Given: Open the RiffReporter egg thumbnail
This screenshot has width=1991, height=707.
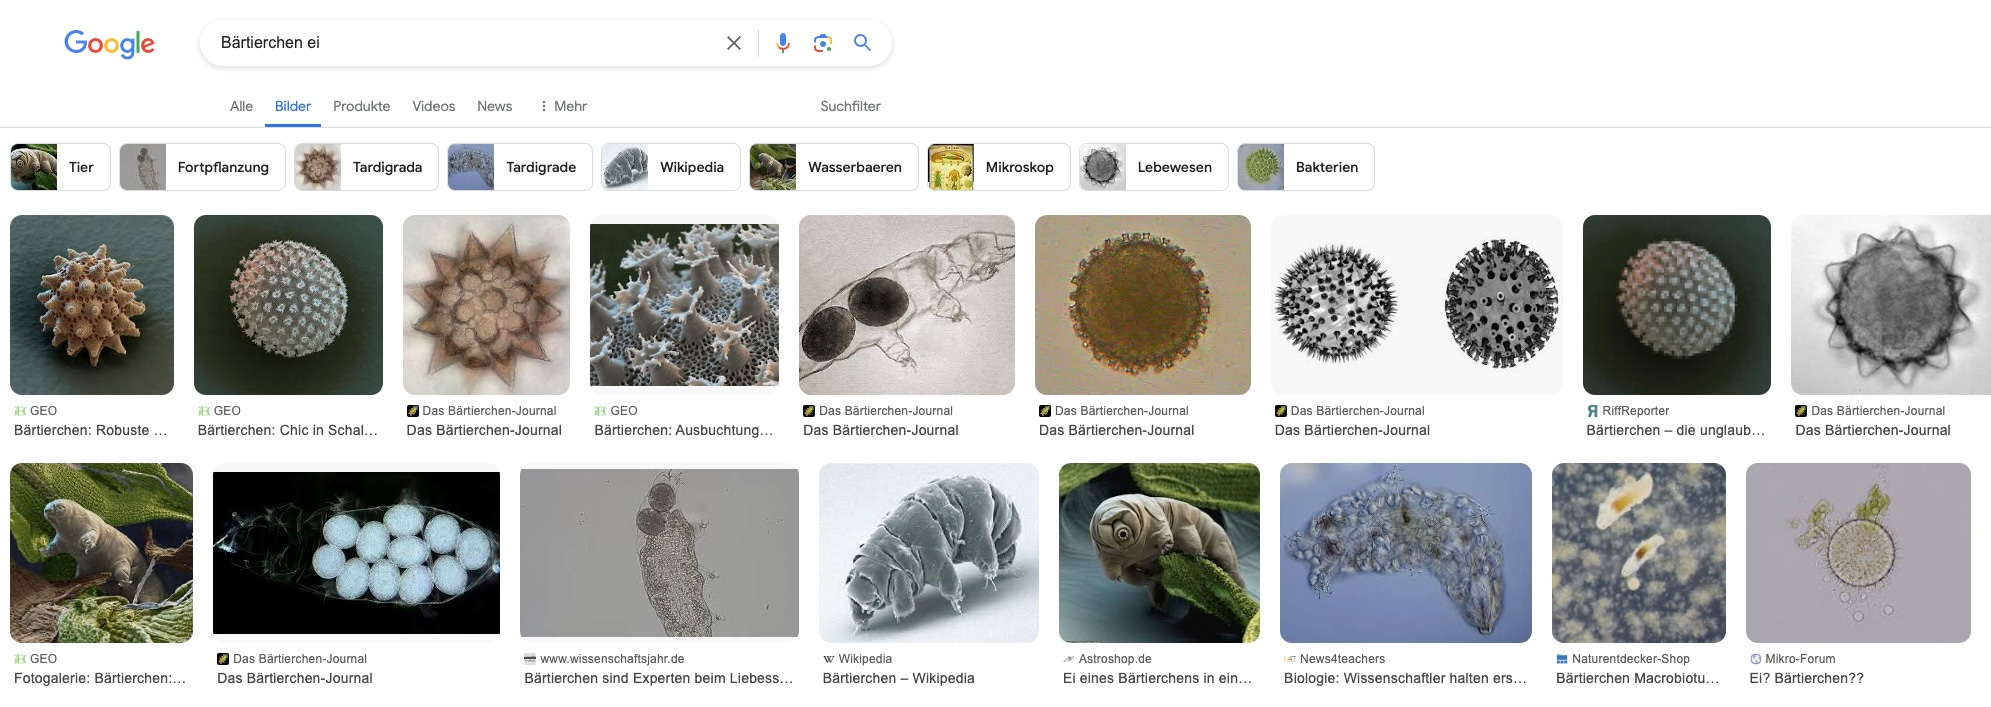Looking at the screenshot, I should (x=1677, y=305).
